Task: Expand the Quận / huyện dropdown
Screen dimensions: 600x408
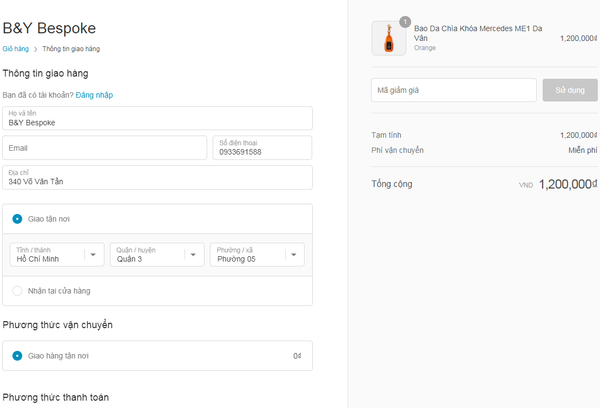Action: tap(156, 255)
